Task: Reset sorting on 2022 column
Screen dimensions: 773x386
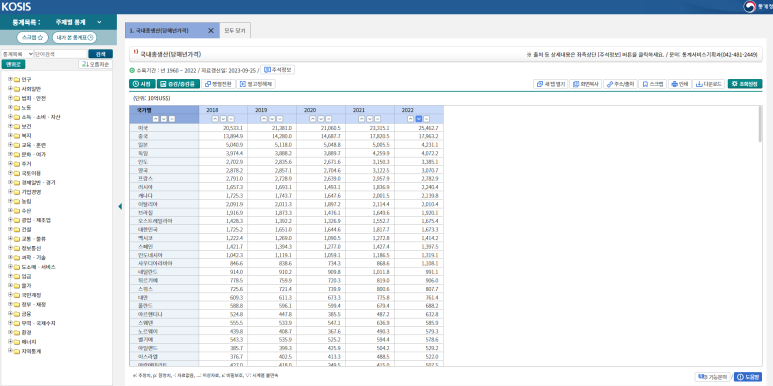Action: point(426,119)
